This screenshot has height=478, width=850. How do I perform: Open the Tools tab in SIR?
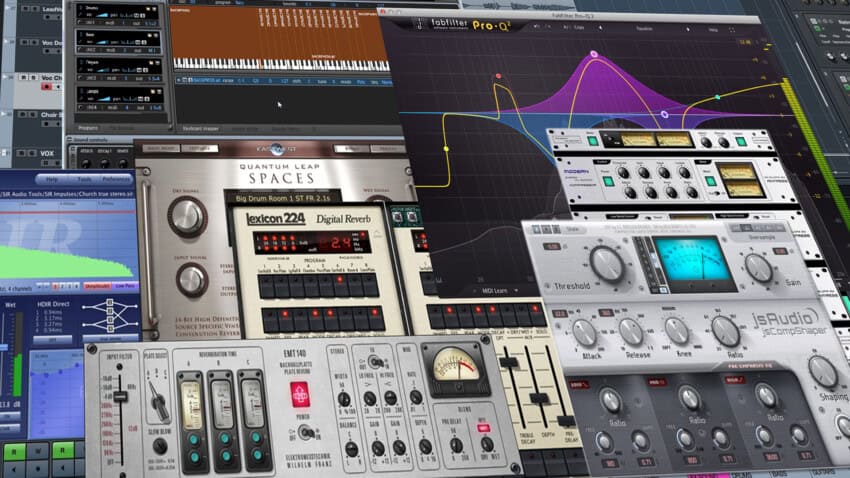84,179
